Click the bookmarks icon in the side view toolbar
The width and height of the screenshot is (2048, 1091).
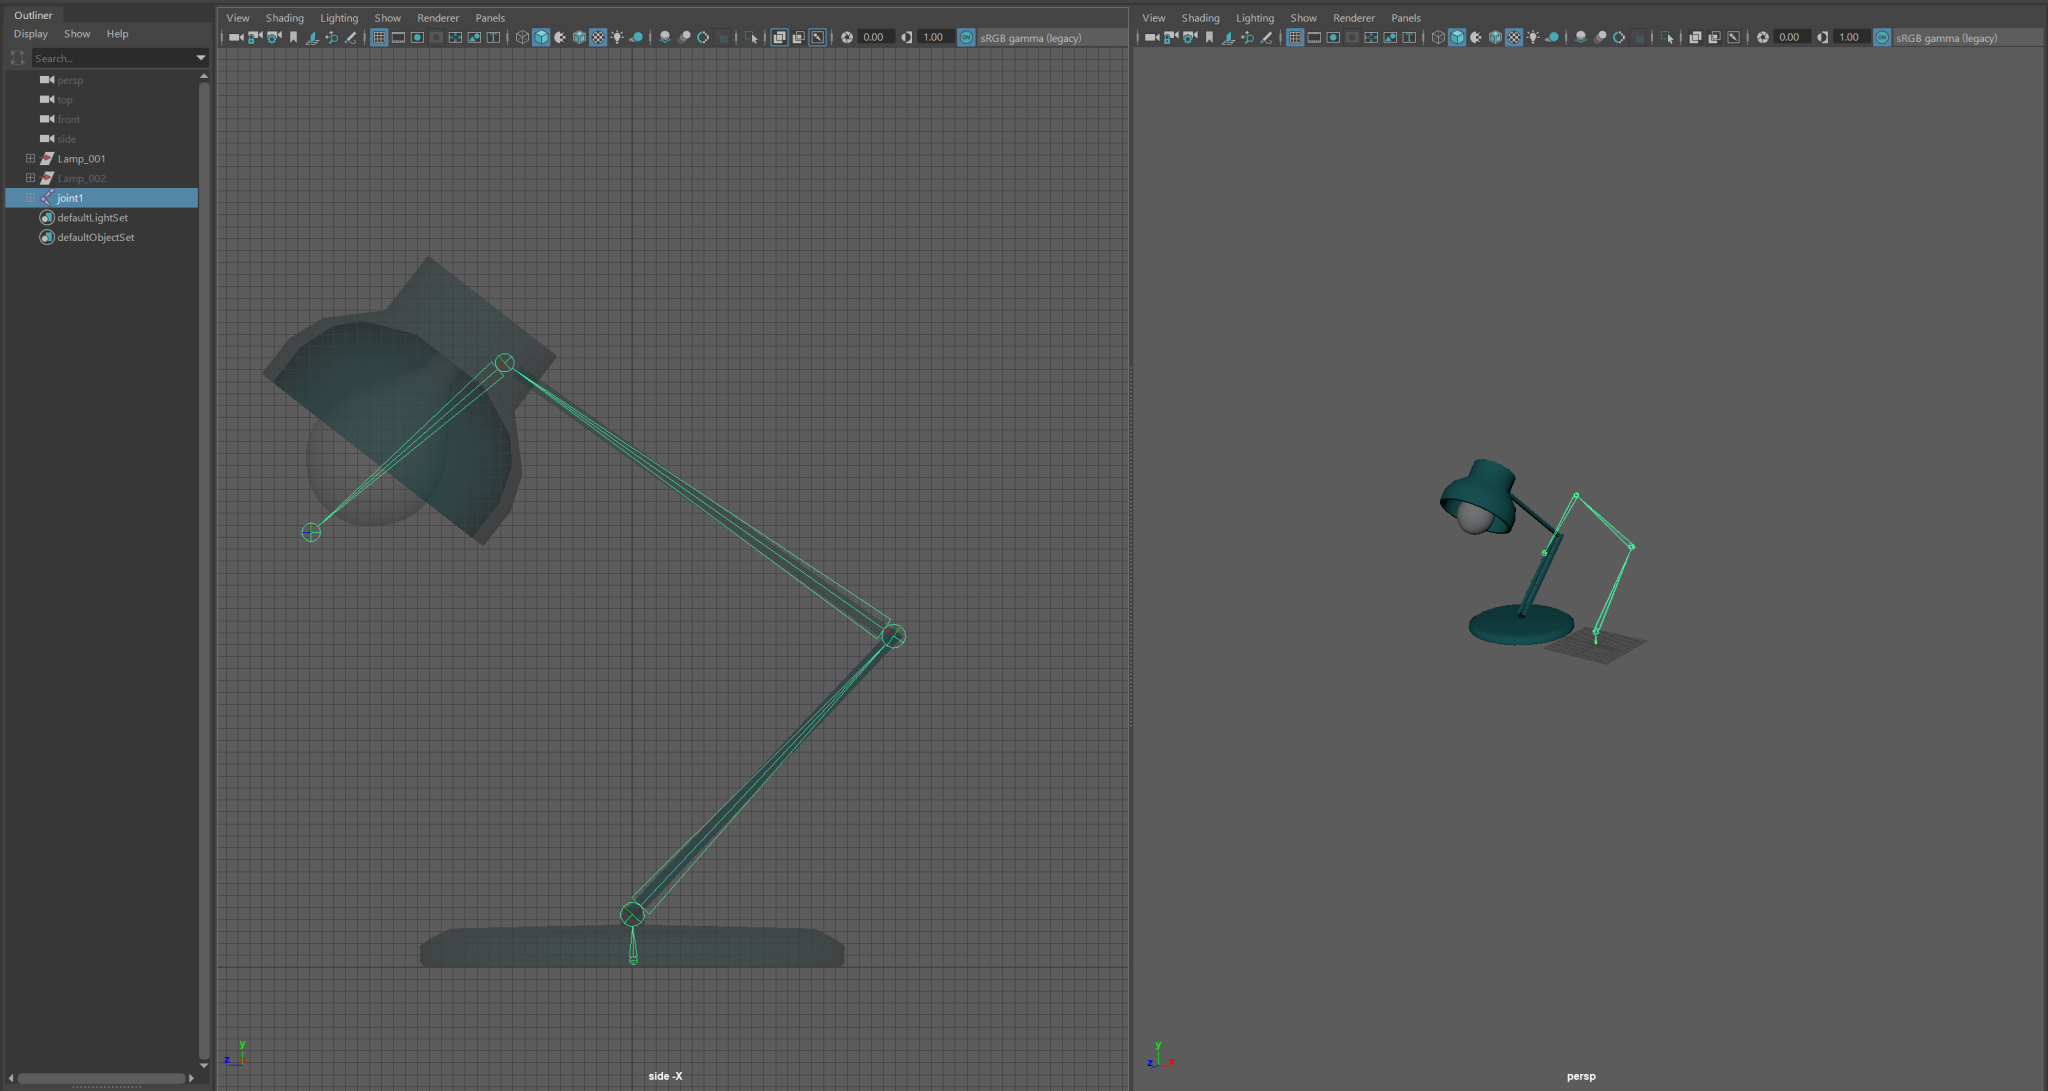[x=293, y=37]
